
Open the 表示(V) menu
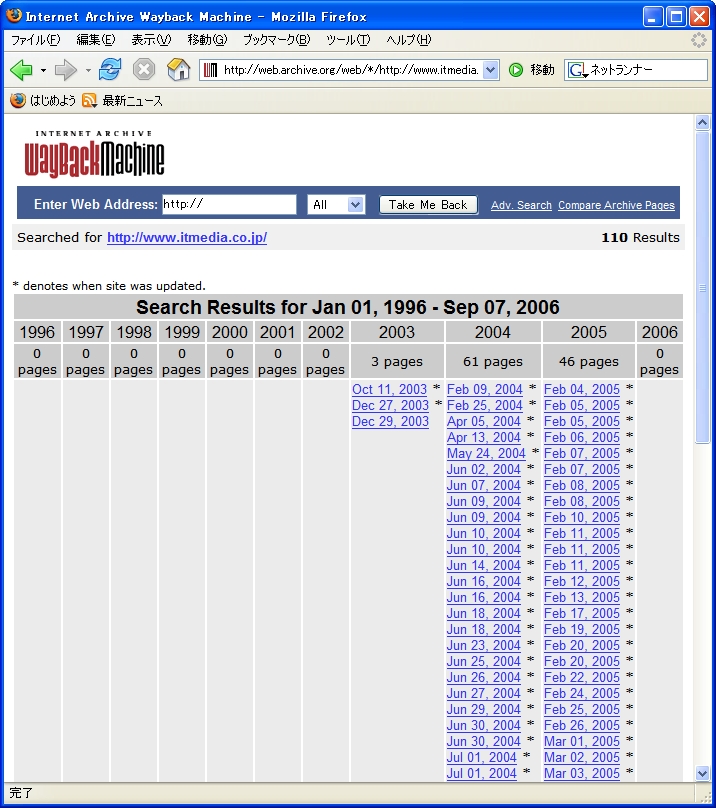[x=151, y=40]
